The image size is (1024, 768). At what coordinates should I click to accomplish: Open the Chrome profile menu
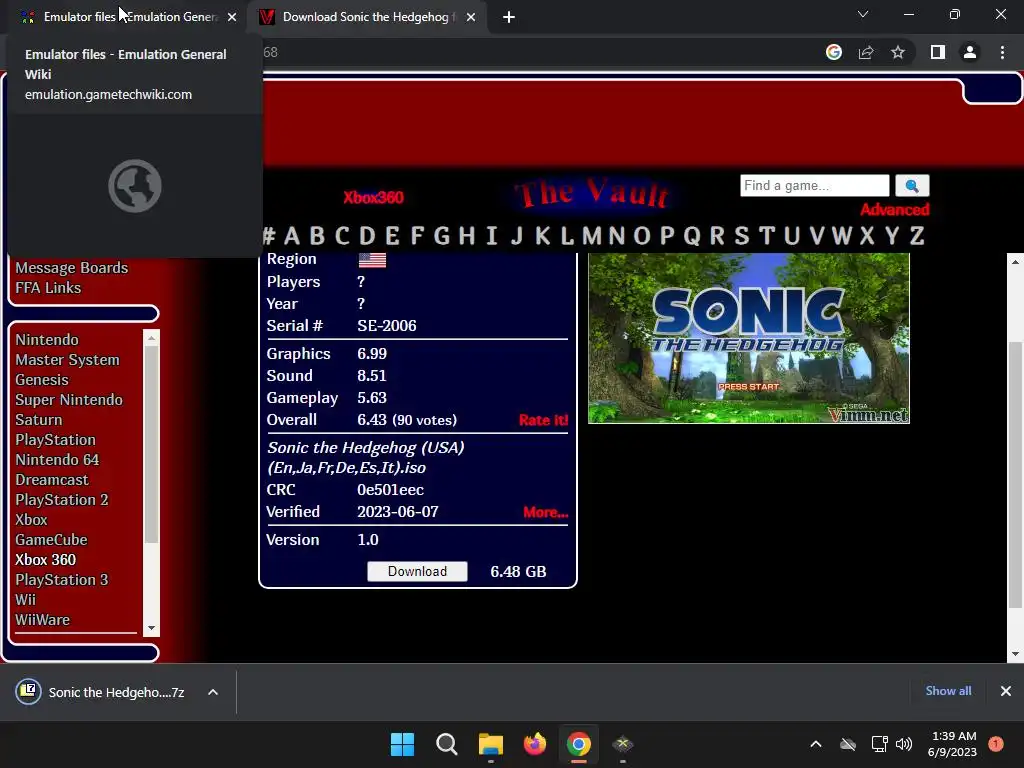[x=970, y=52]
